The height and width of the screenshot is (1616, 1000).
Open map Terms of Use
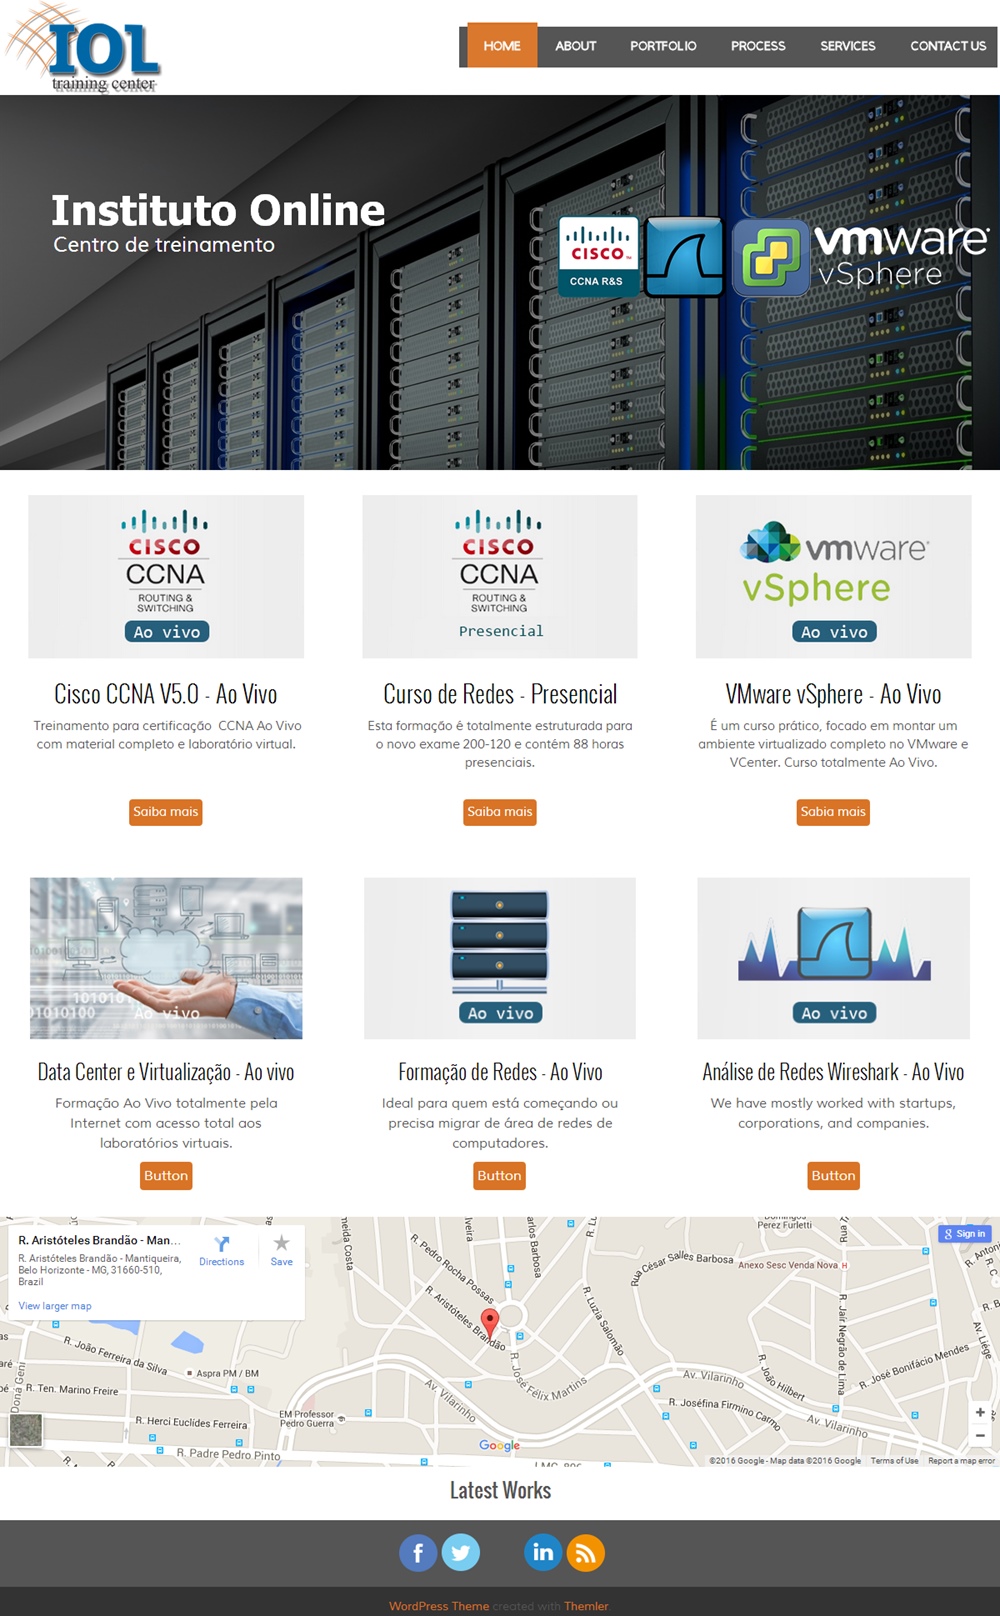tap(894, 1461)
